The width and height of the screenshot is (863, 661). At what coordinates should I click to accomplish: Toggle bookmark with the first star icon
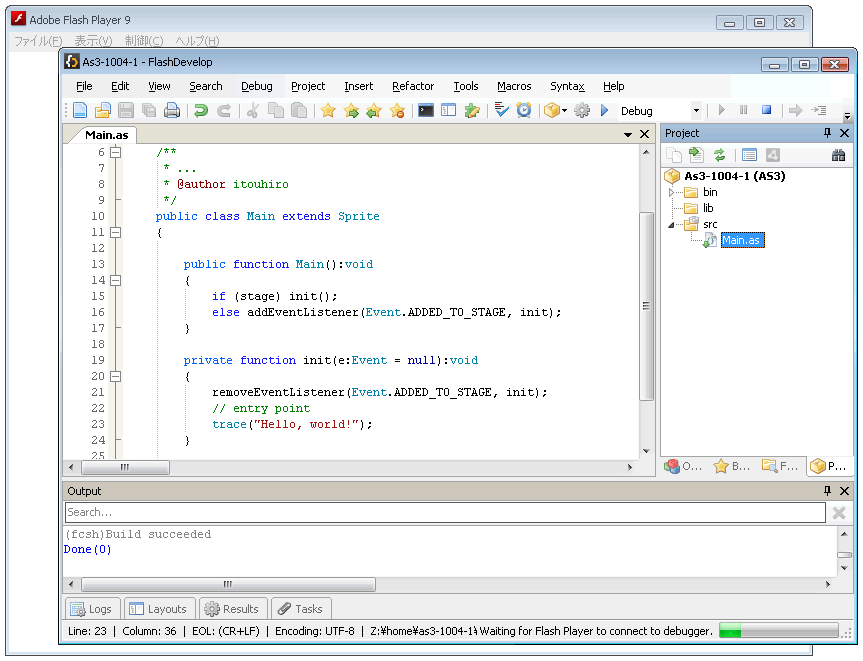(x=328, y=111)
